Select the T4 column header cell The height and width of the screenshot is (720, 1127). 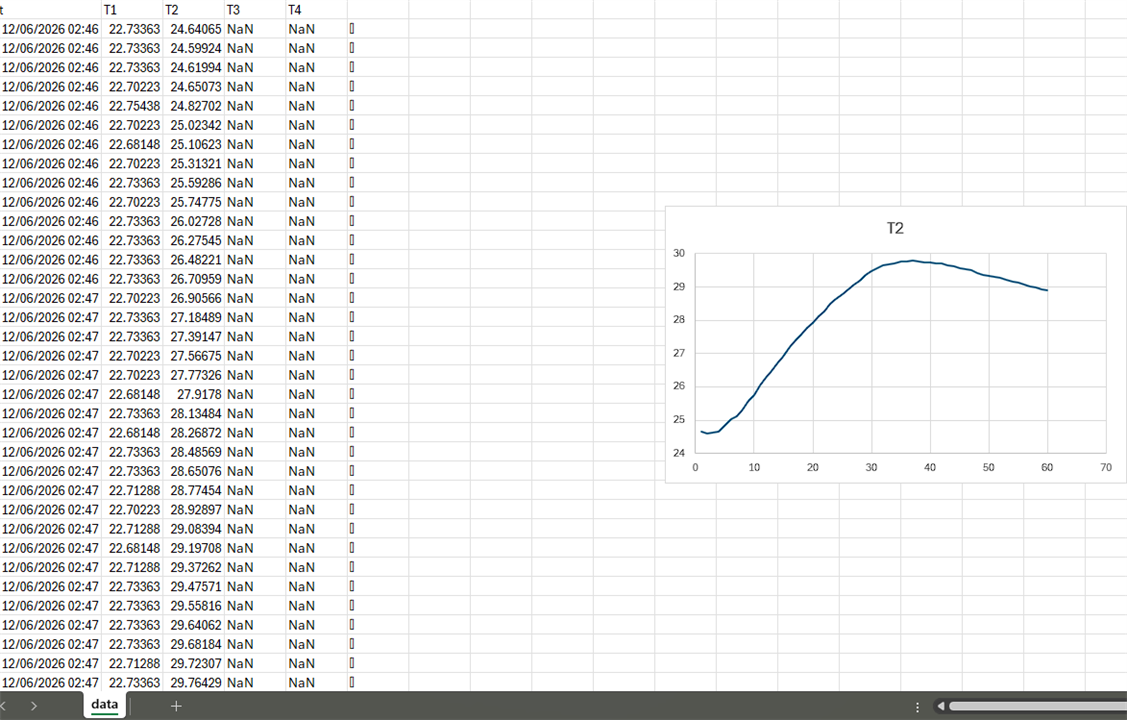(x=317, y=10)
